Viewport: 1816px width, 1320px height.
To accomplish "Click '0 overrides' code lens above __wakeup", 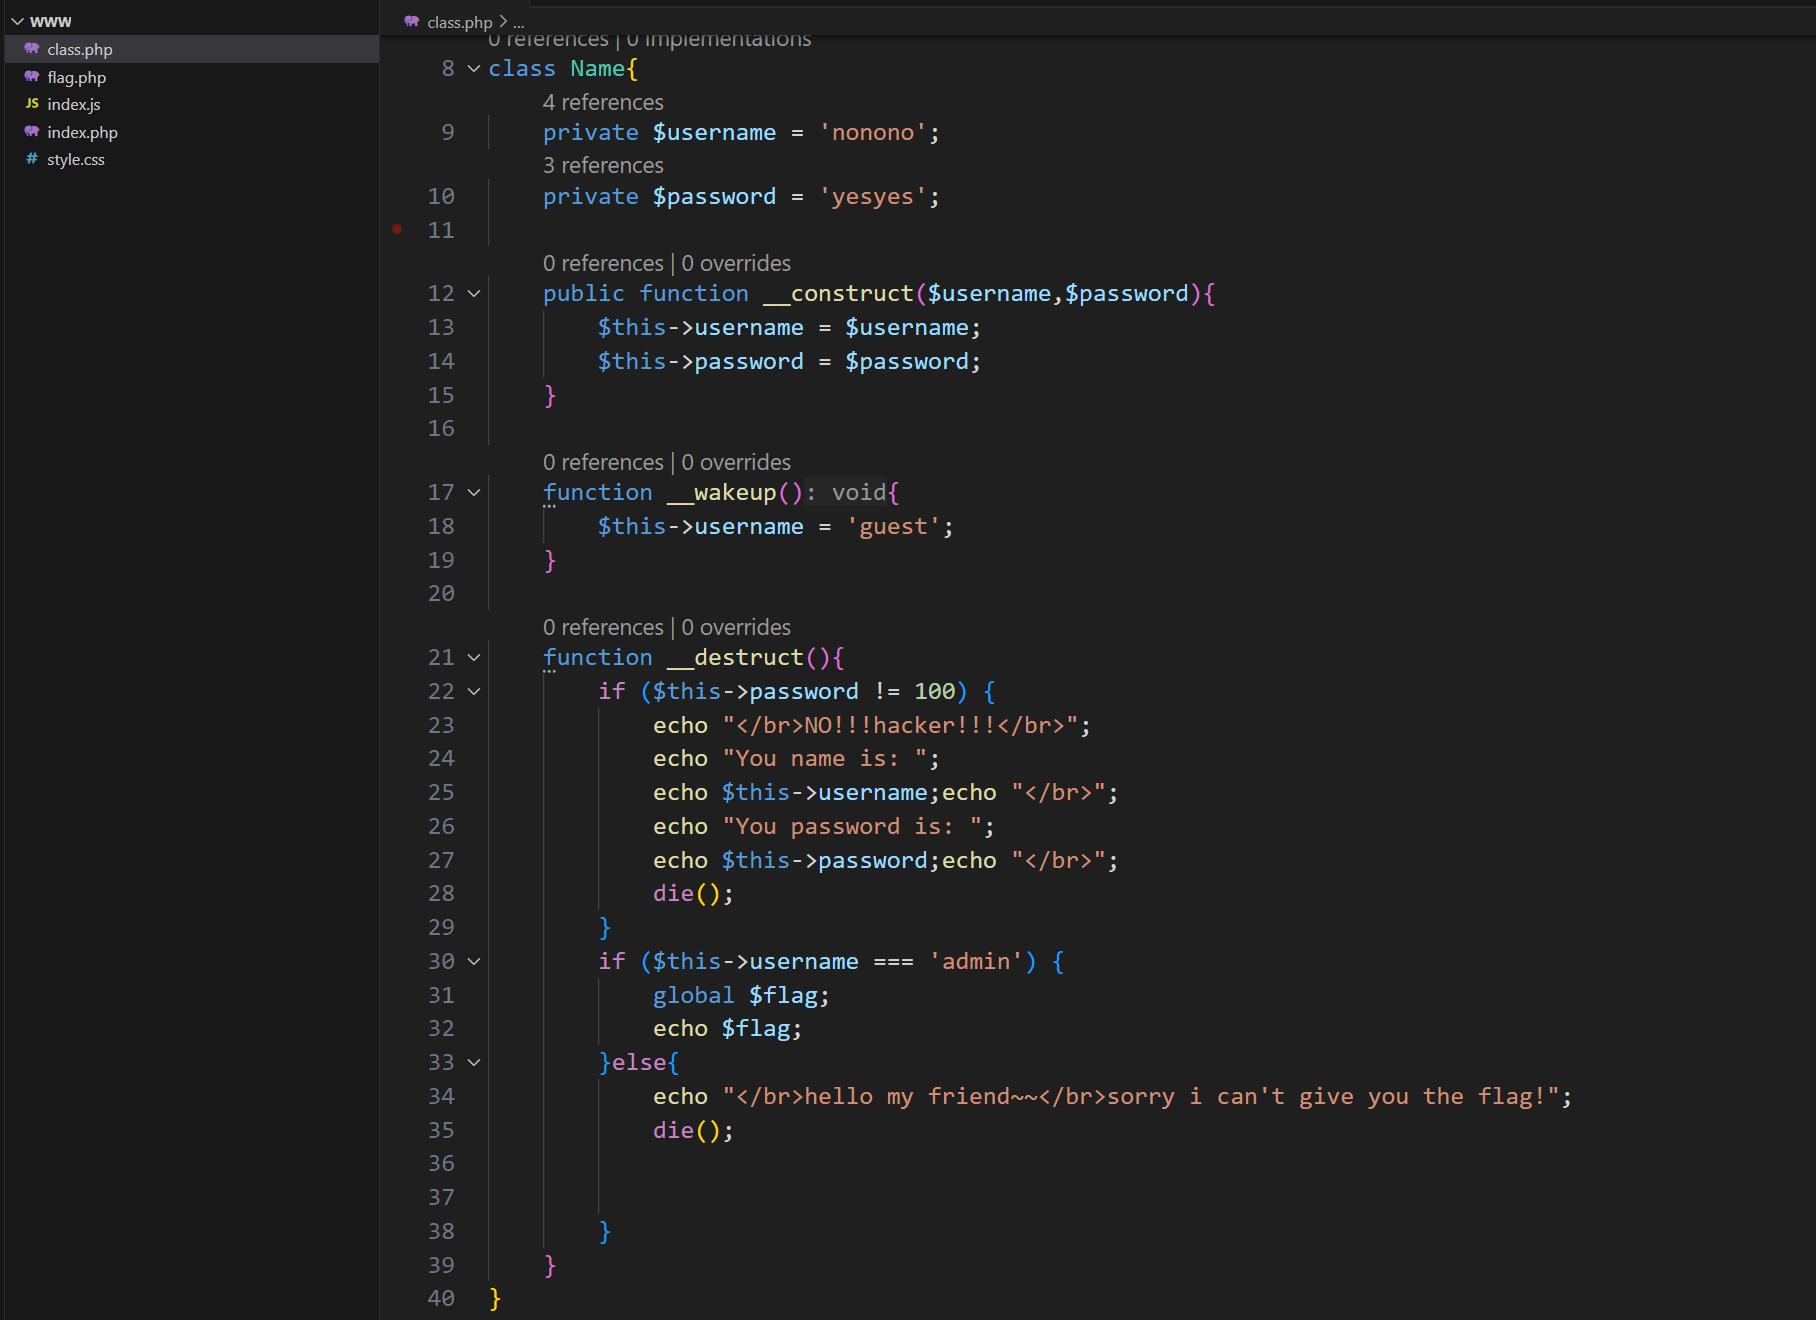I will (736, 462).
